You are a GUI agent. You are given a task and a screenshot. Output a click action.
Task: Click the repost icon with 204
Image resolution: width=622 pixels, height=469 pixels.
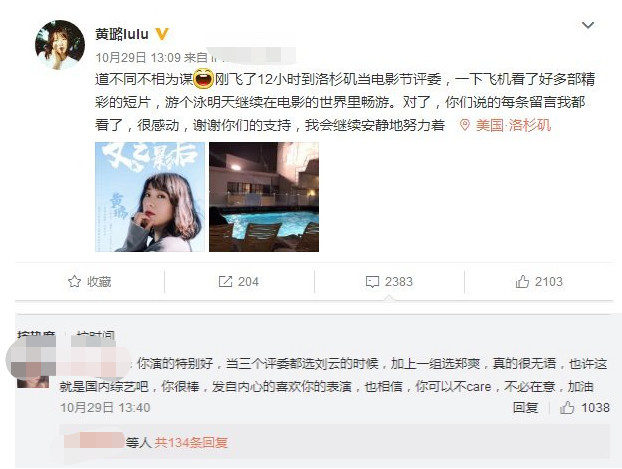click(225, 281)
